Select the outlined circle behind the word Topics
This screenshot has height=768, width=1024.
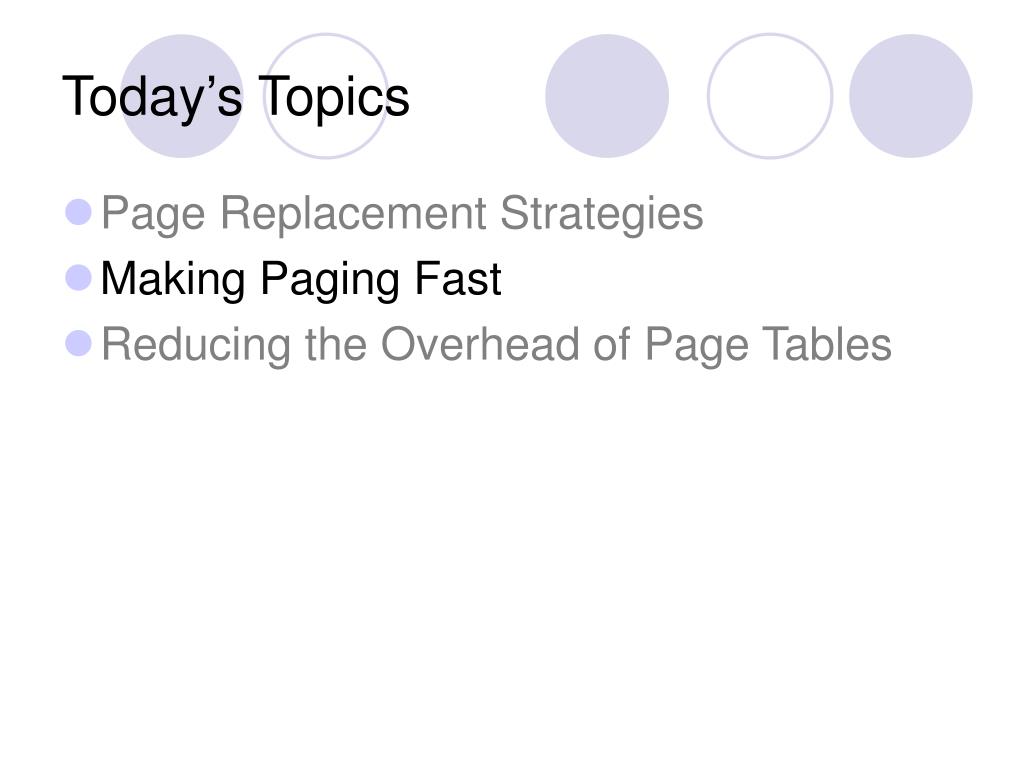coord(327,96)
